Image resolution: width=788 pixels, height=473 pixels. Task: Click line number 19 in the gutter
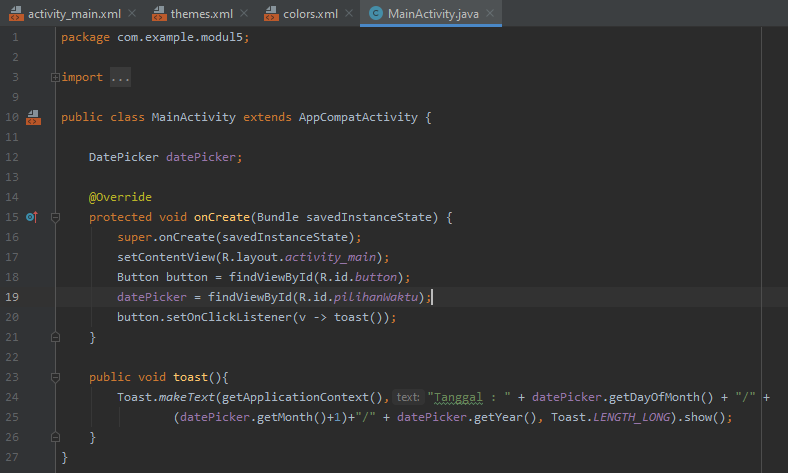12,297
